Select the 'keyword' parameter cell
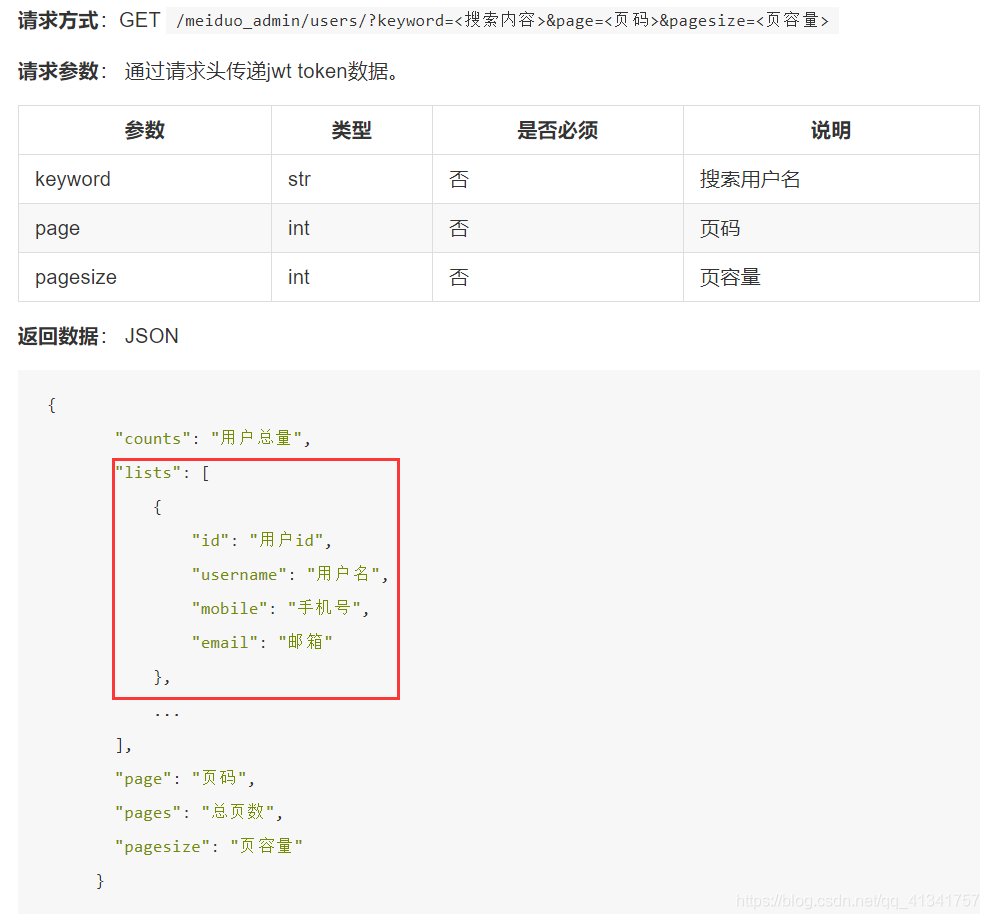This screenshot has width=989, height=919. point(145,179)
